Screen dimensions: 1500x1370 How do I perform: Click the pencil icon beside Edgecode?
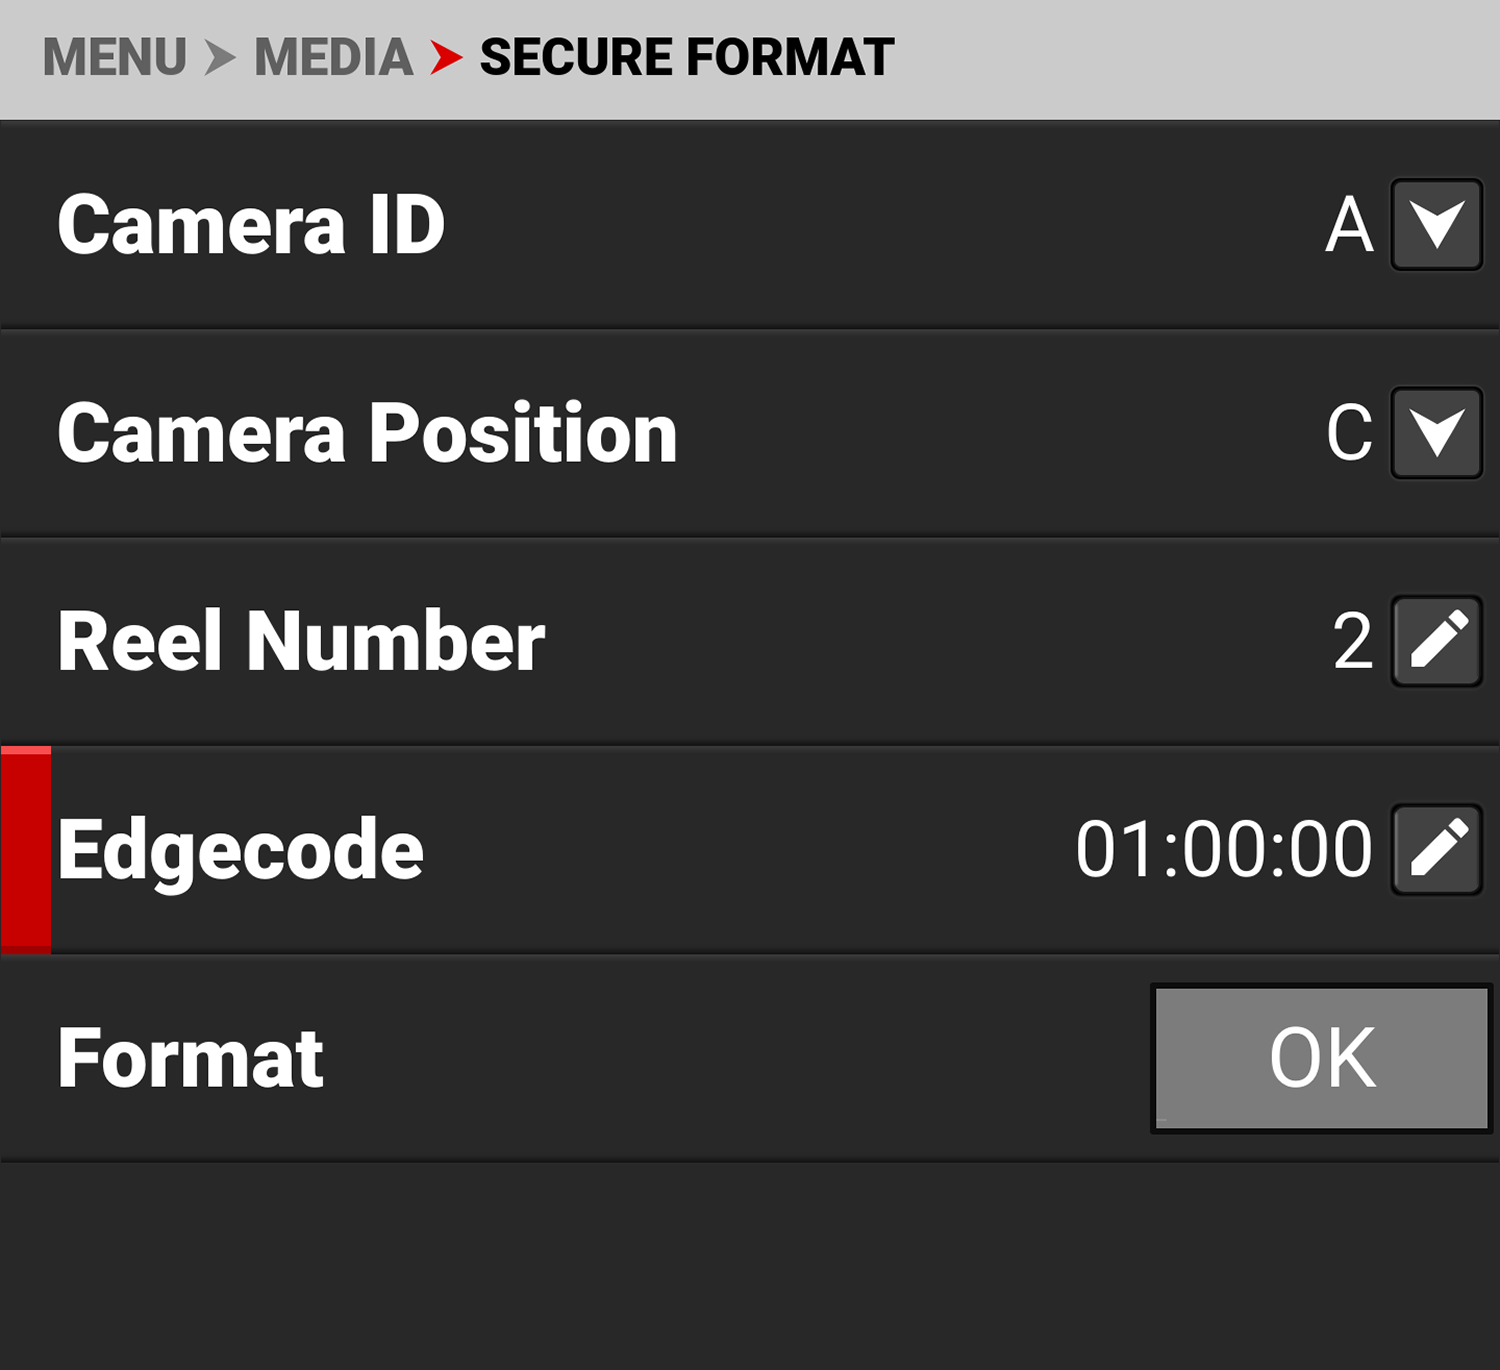1435,848
